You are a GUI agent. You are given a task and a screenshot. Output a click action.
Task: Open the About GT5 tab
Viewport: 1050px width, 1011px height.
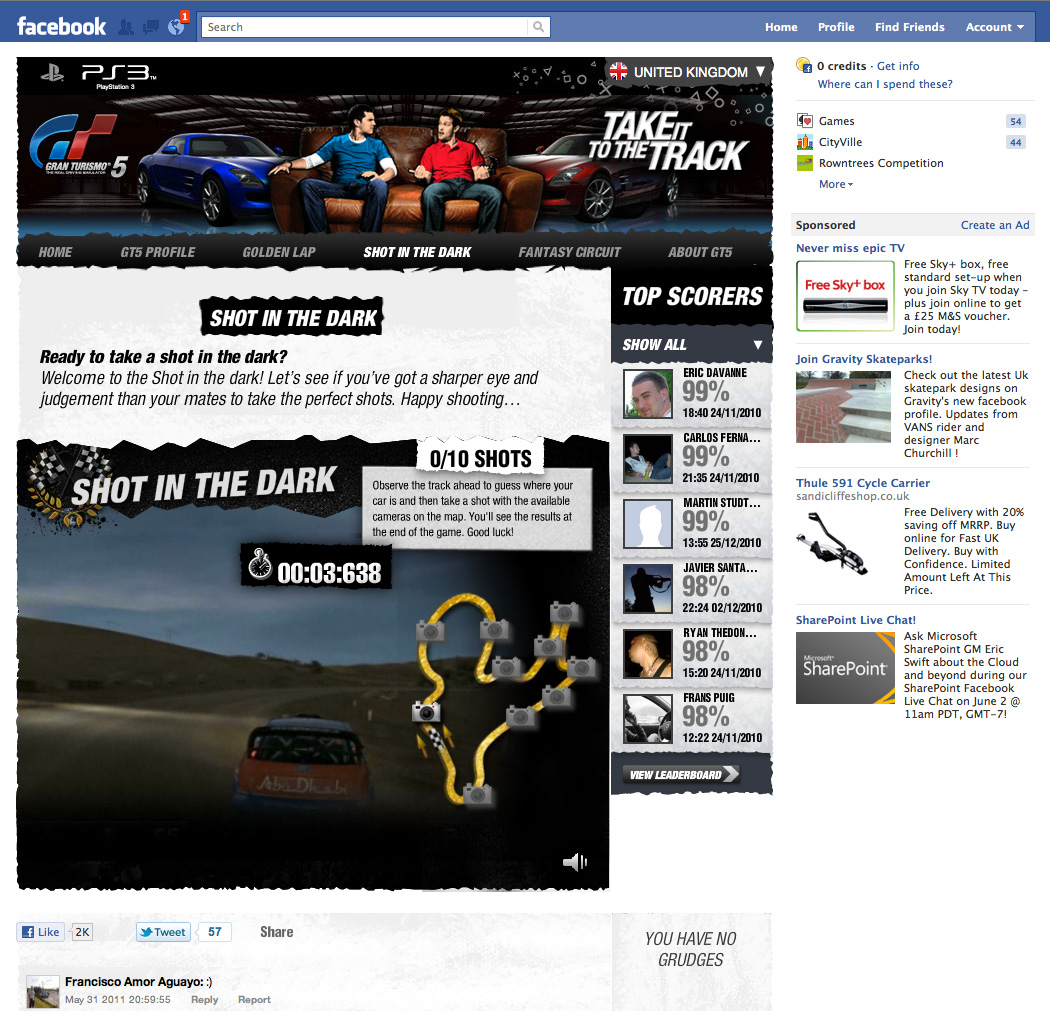(x=700, y=252)
